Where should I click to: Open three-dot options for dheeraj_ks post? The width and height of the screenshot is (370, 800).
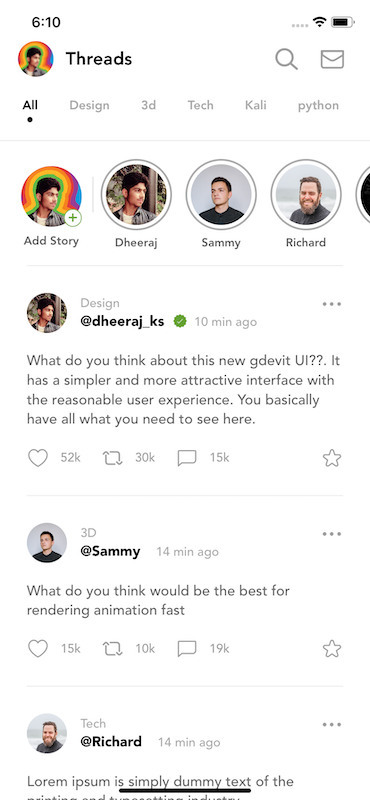coord(332,304)
